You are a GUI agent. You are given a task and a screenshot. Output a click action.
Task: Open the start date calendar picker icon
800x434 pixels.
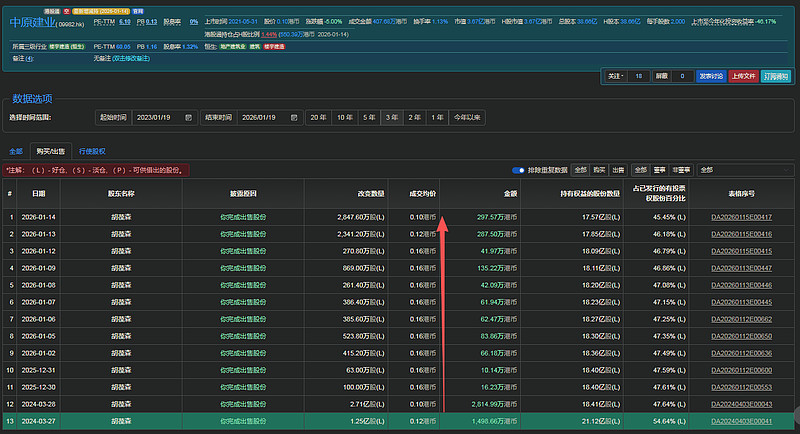[189, 118]
